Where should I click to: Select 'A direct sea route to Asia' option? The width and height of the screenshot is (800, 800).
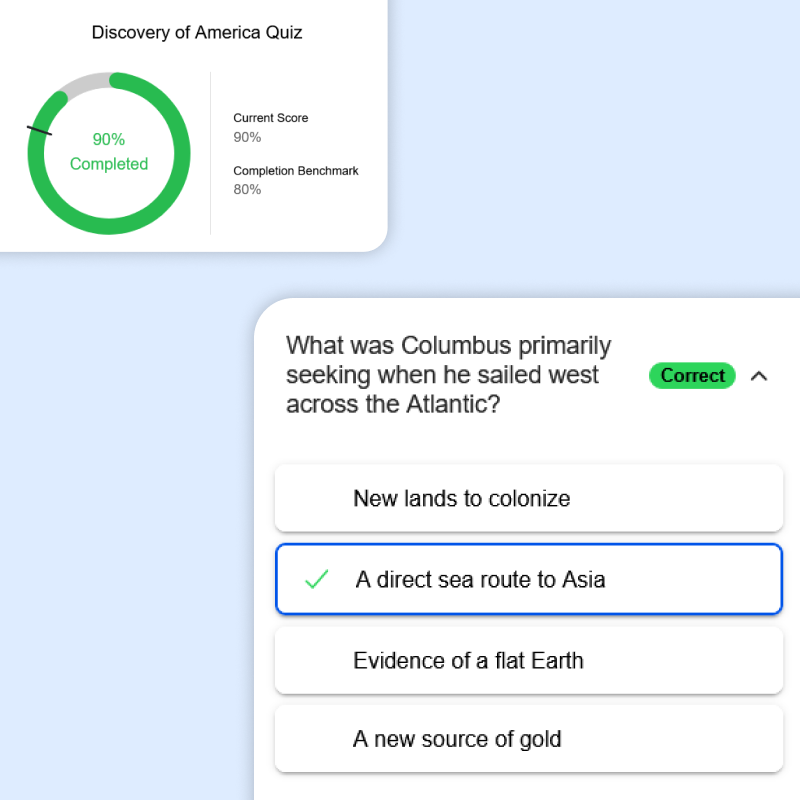528,579
